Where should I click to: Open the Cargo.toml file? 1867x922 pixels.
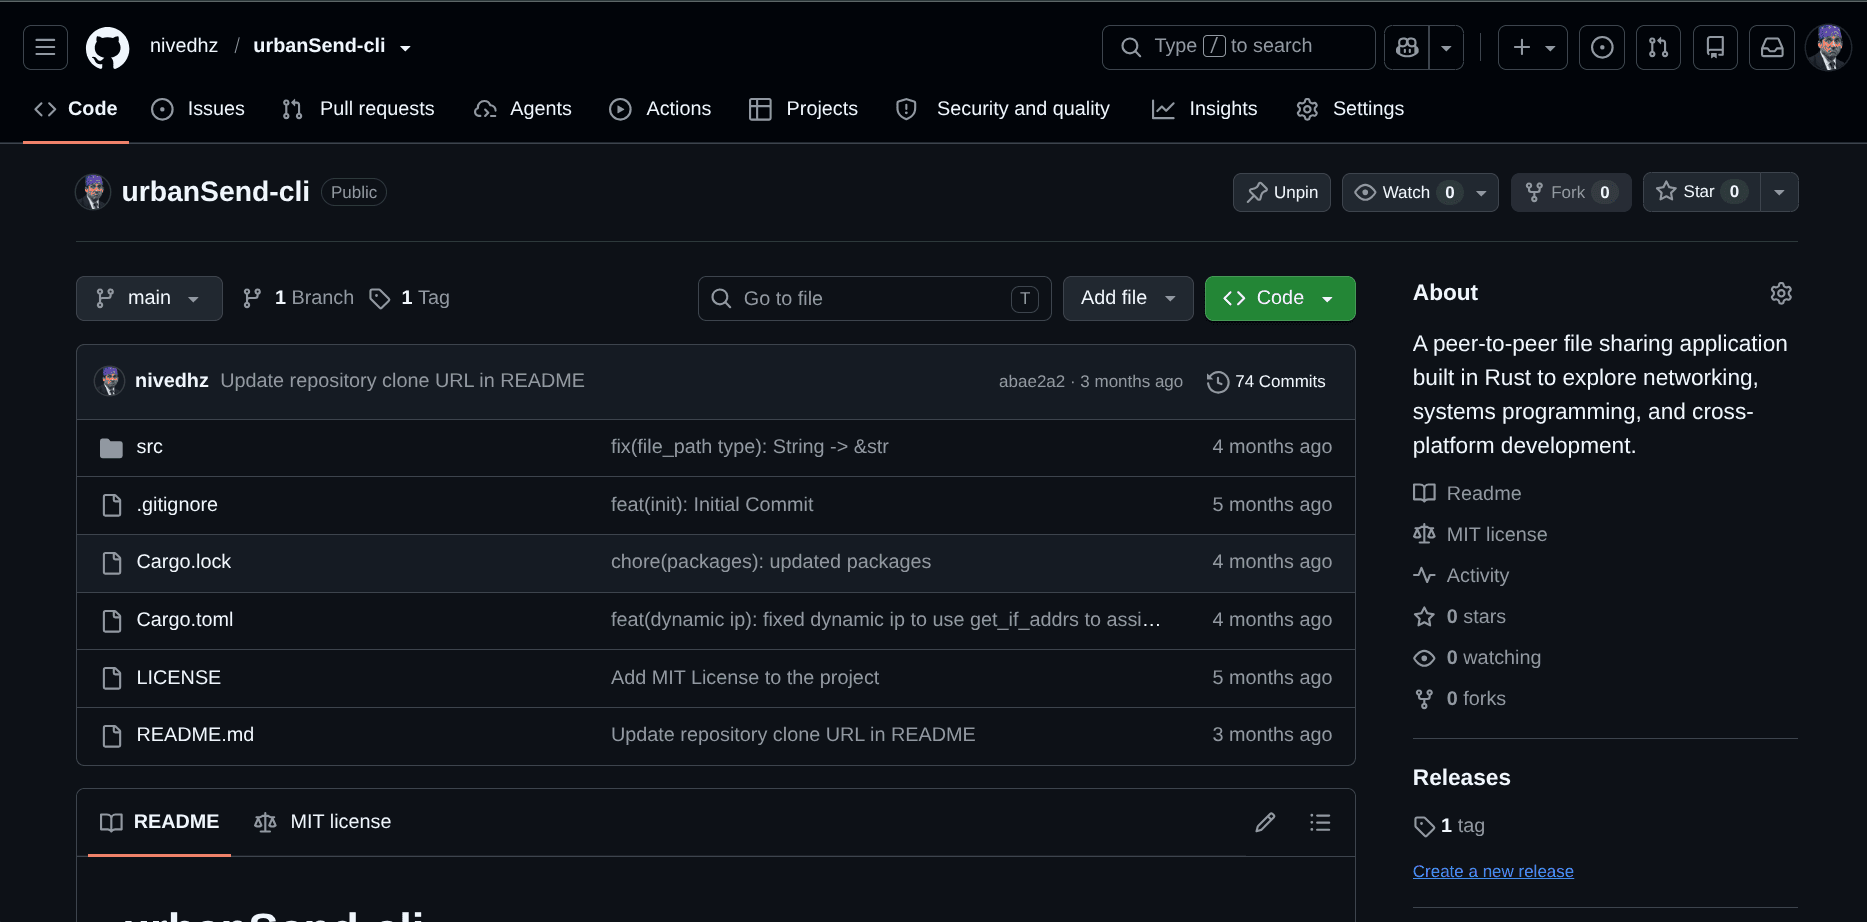tap(185, 620)
